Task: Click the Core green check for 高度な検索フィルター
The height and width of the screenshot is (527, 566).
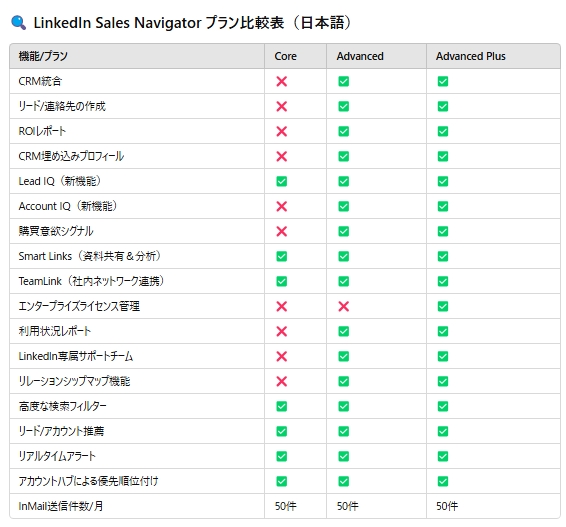Action: coord(282,406)
